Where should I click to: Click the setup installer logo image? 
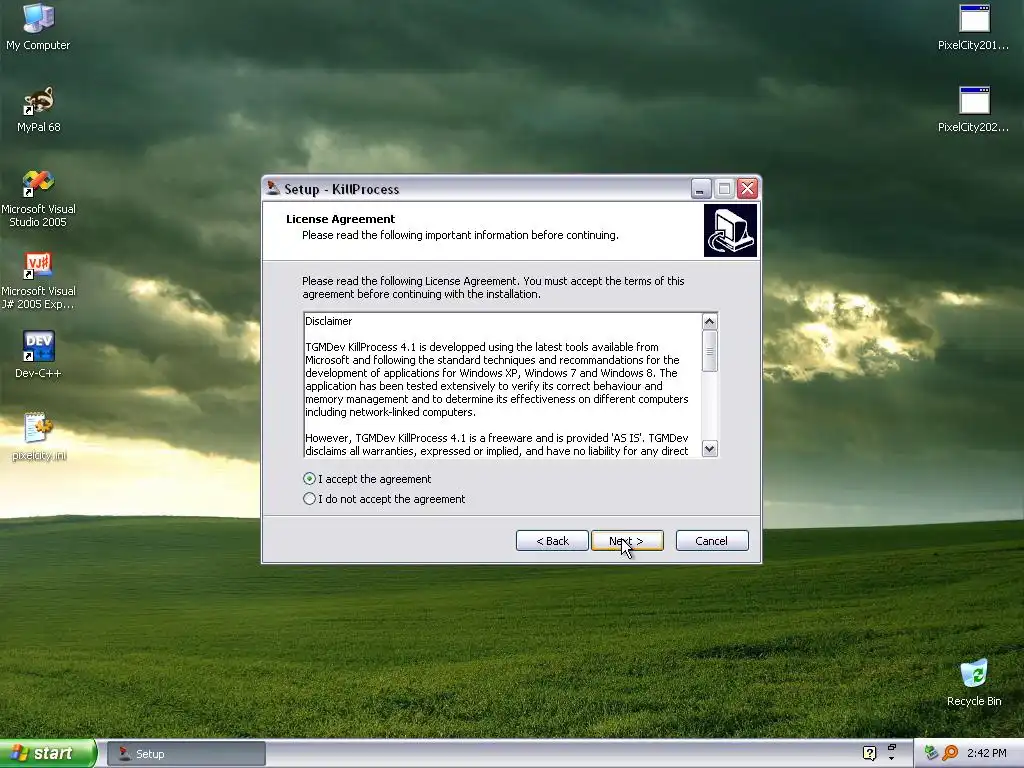point(730,231)
